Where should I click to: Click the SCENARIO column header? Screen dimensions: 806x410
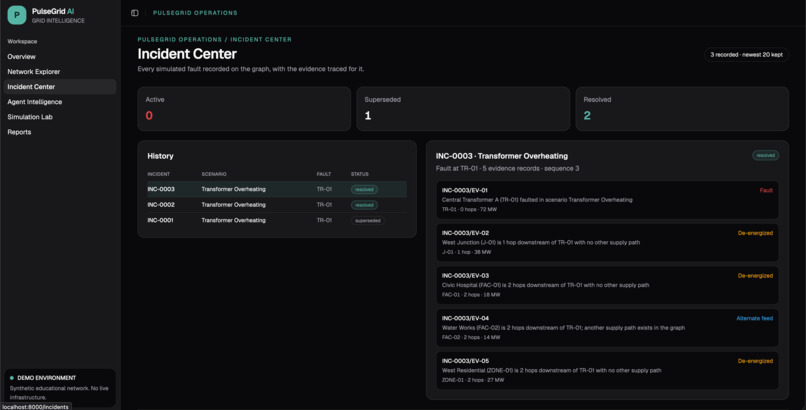(x=214, y=174)
